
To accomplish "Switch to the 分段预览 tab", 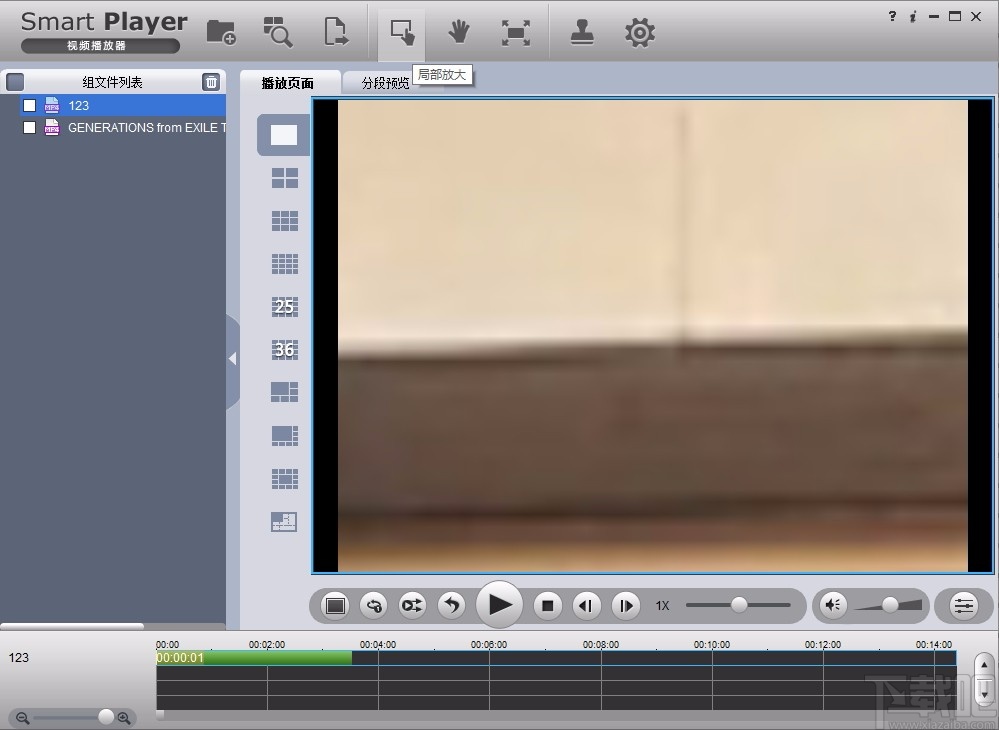I will [385, 83].
